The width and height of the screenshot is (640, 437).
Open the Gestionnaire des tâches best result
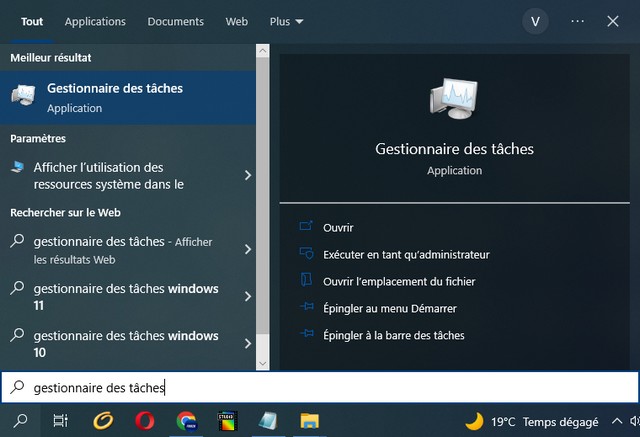click(128, 98)
